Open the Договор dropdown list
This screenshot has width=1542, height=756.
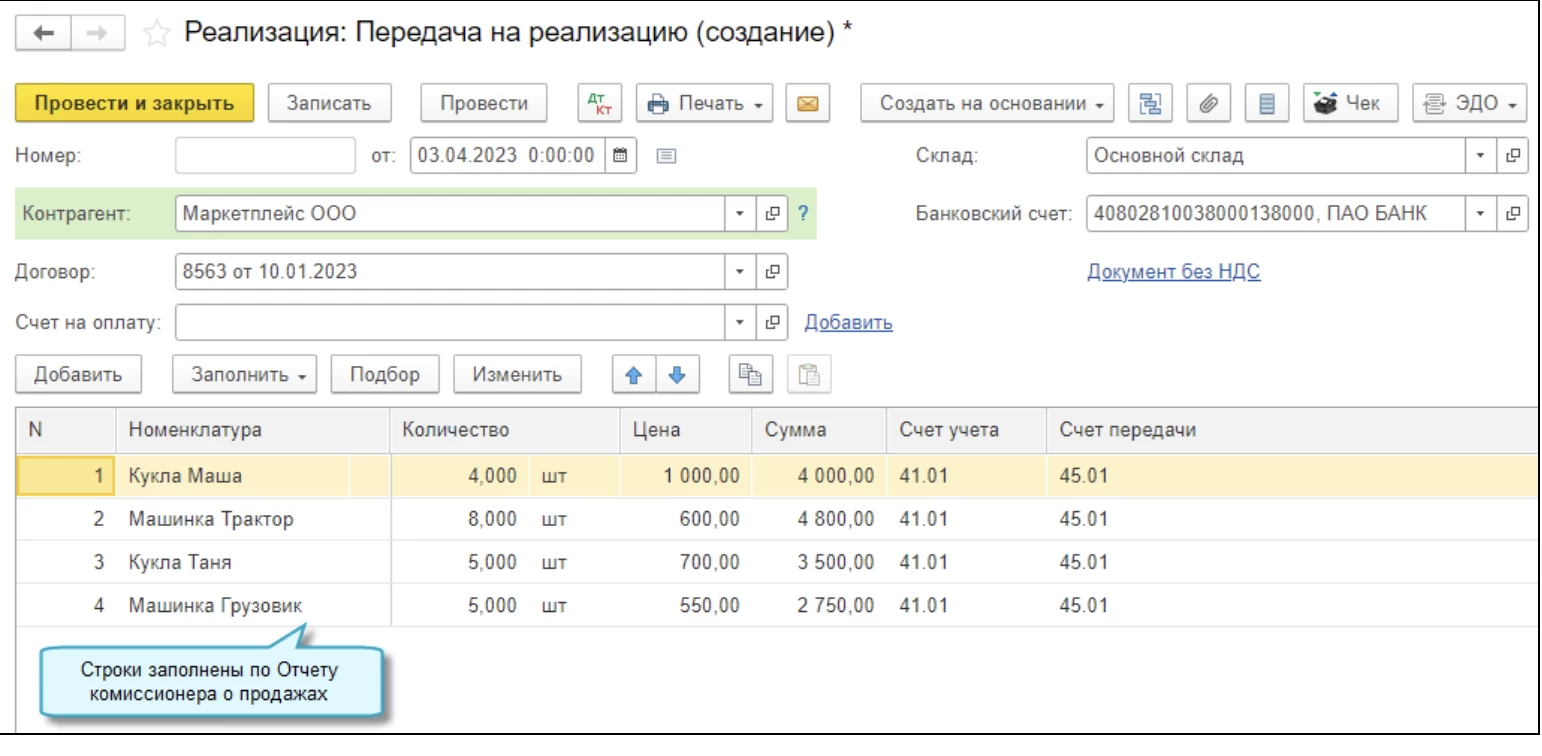pyautogui.click(x=740, y=271)
